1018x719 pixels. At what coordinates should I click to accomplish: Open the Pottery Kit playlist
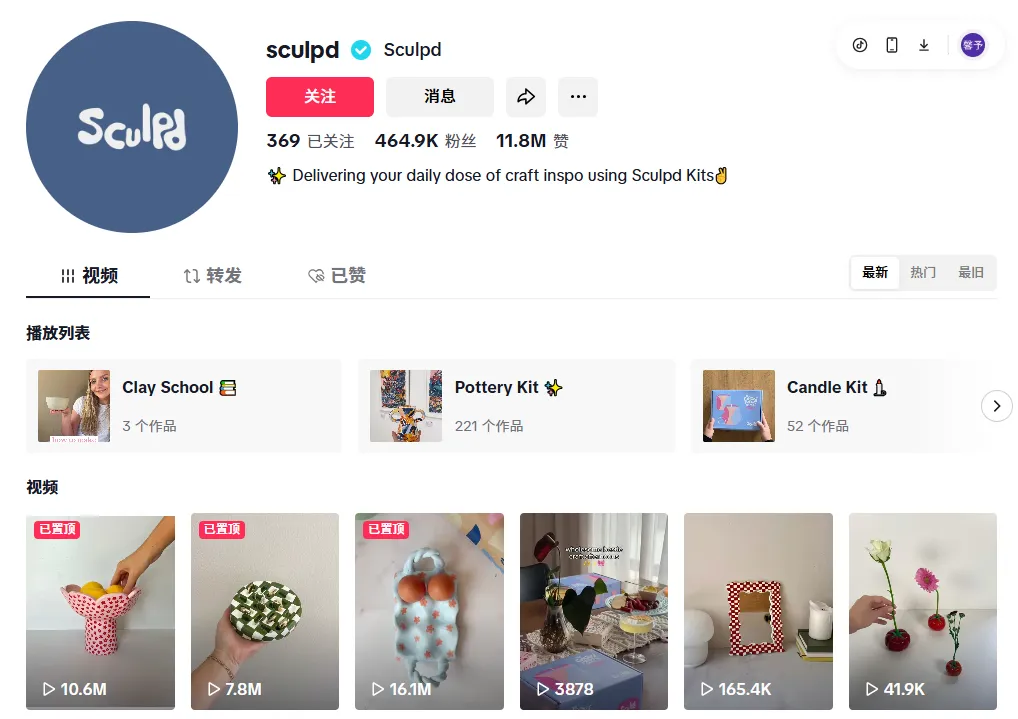517,406
